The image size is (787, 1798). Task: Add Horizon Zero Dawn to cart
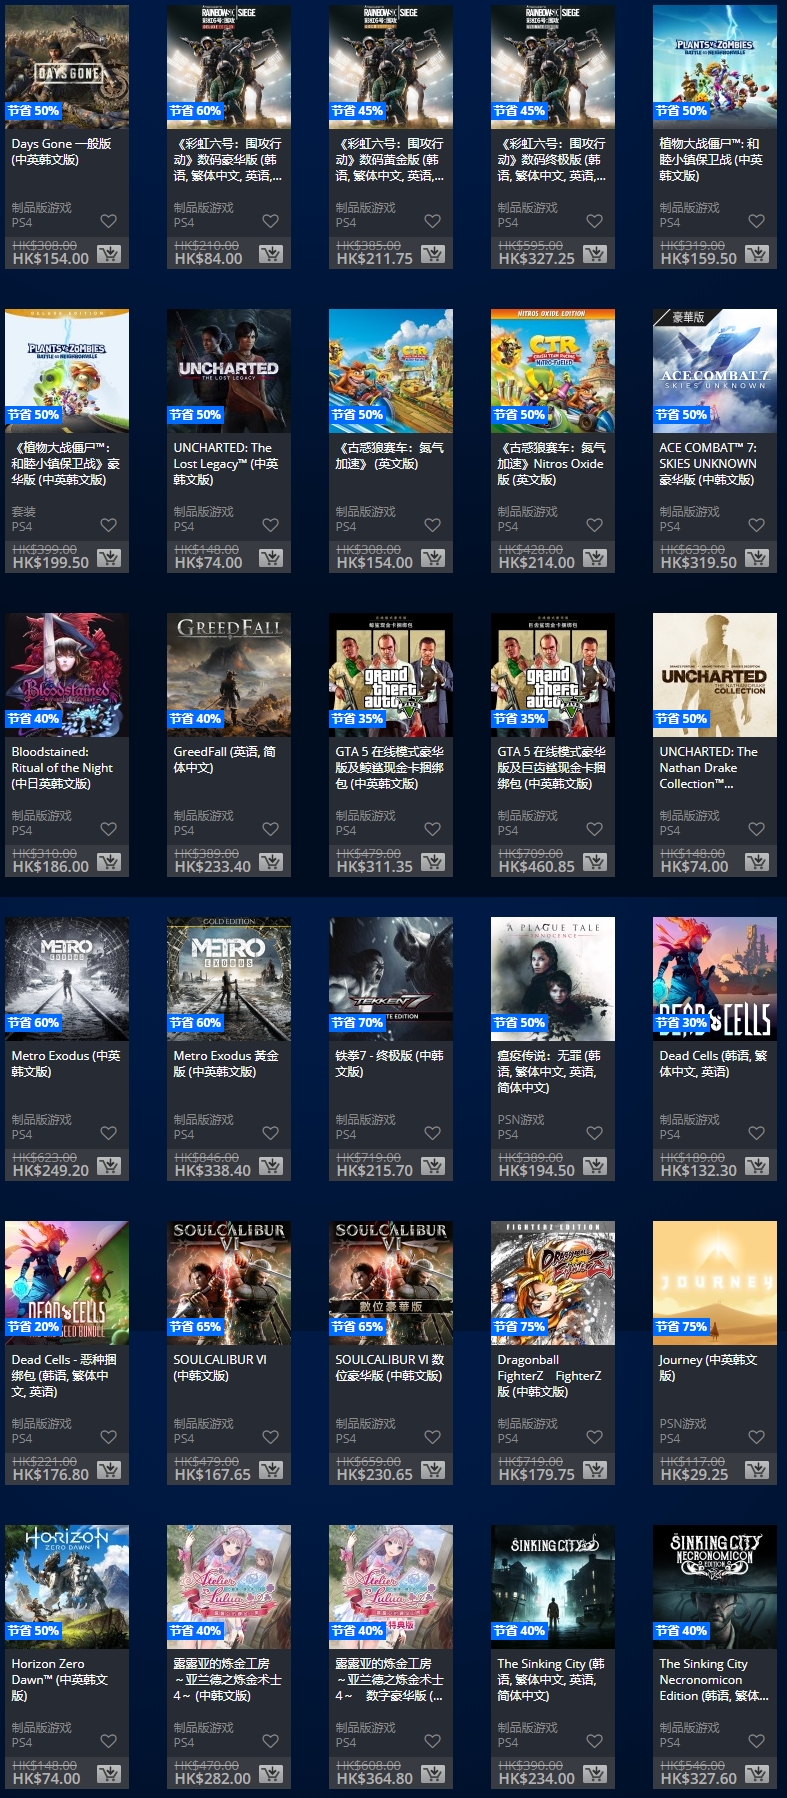pos(109,1774)
